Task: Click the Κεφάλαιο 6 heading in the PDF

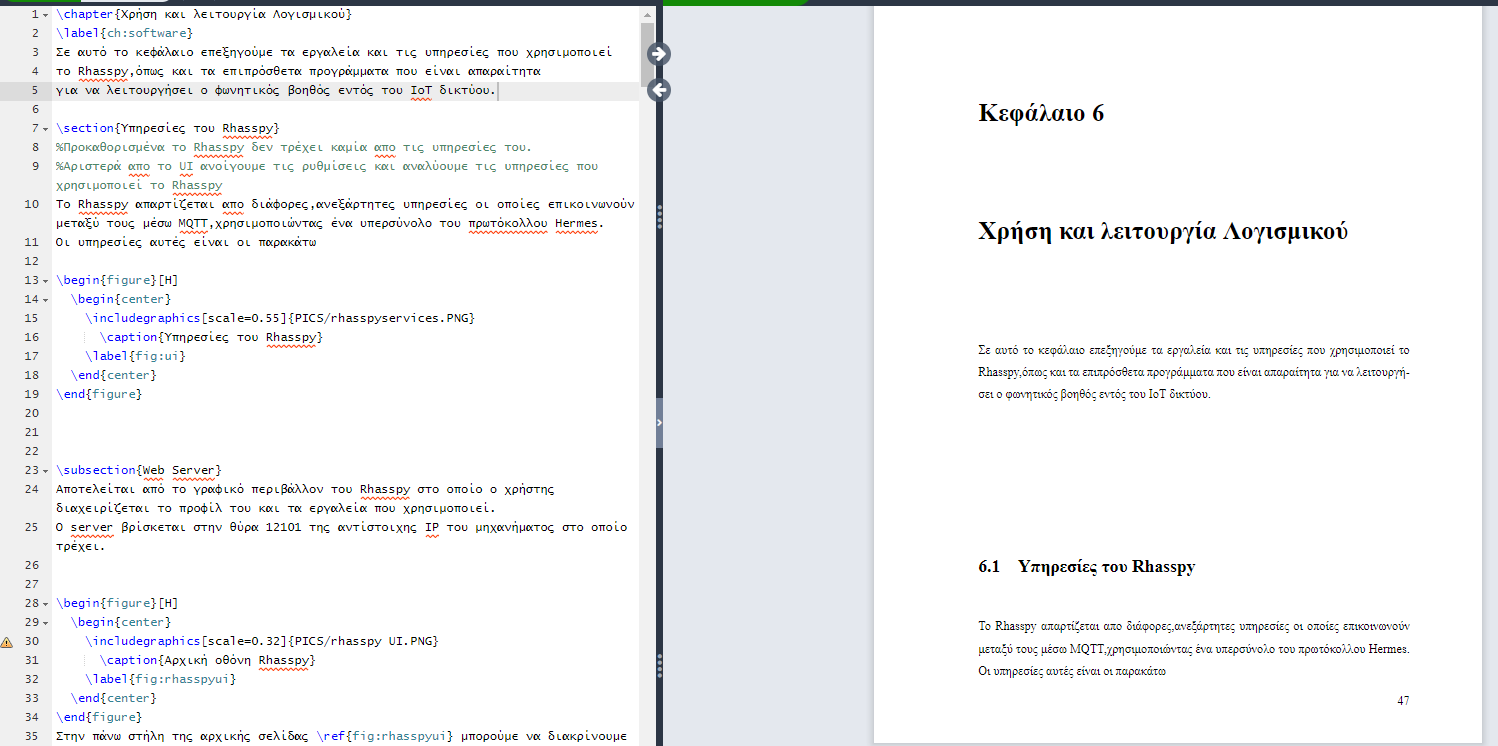Action: click(1041, 113)
